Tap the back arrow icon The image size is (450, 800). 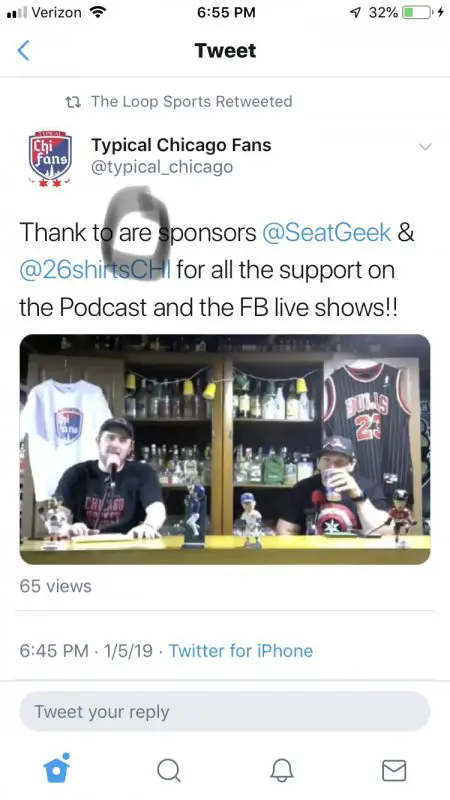23,51
